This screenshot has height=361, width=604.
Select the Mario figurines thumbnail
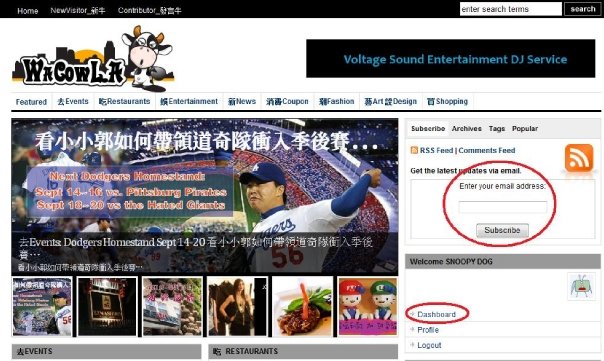[x=368, y=306]
